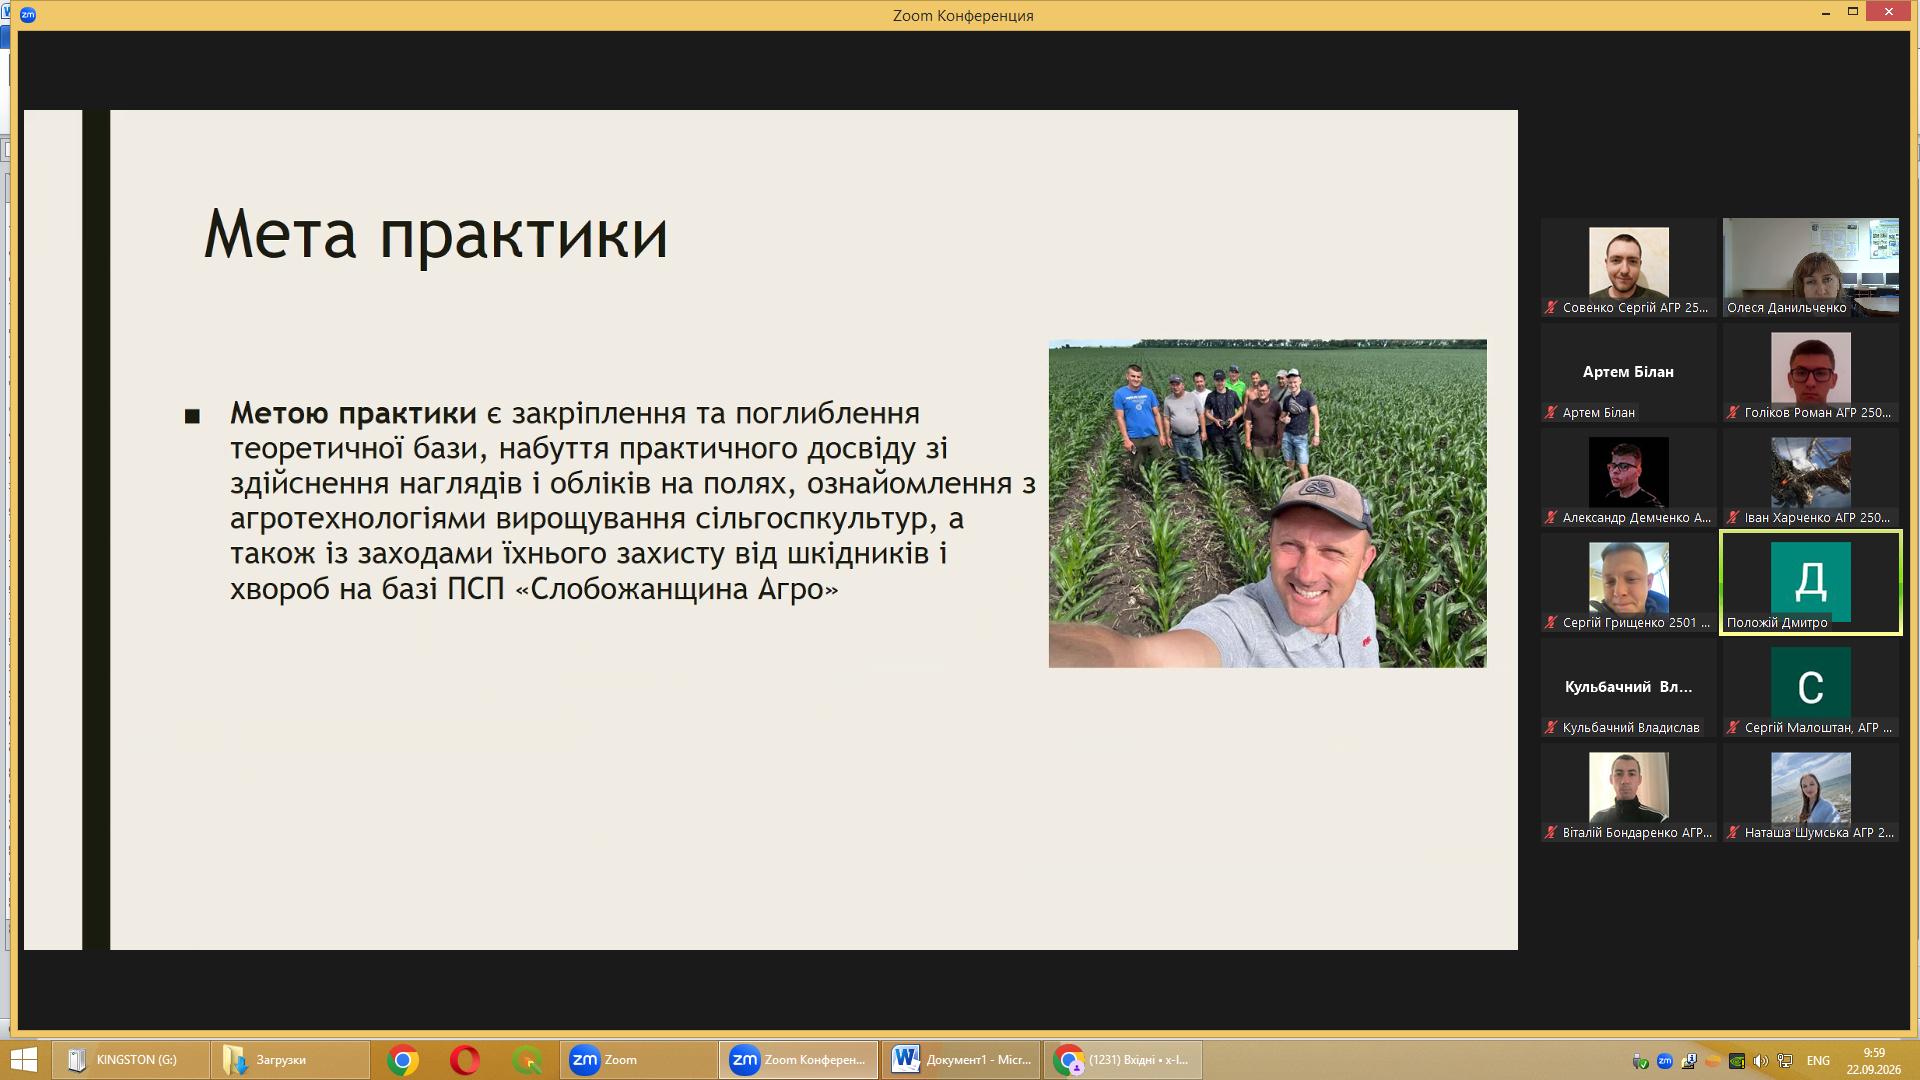Open the Chrome Вхідні mail taskbar window
Viewport: 1920px width, 1080px height.
tap(1123, 1060)
